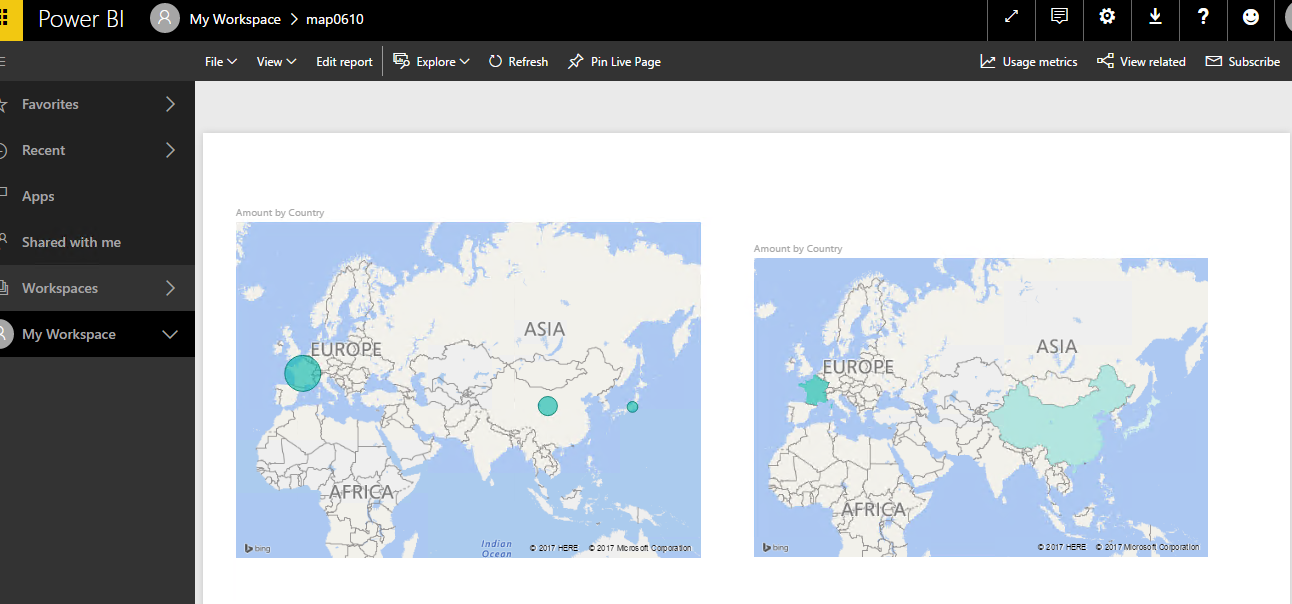Viewport: 1292px width, 604px height.
Task: Open the View menu
Action: (277, 62)
